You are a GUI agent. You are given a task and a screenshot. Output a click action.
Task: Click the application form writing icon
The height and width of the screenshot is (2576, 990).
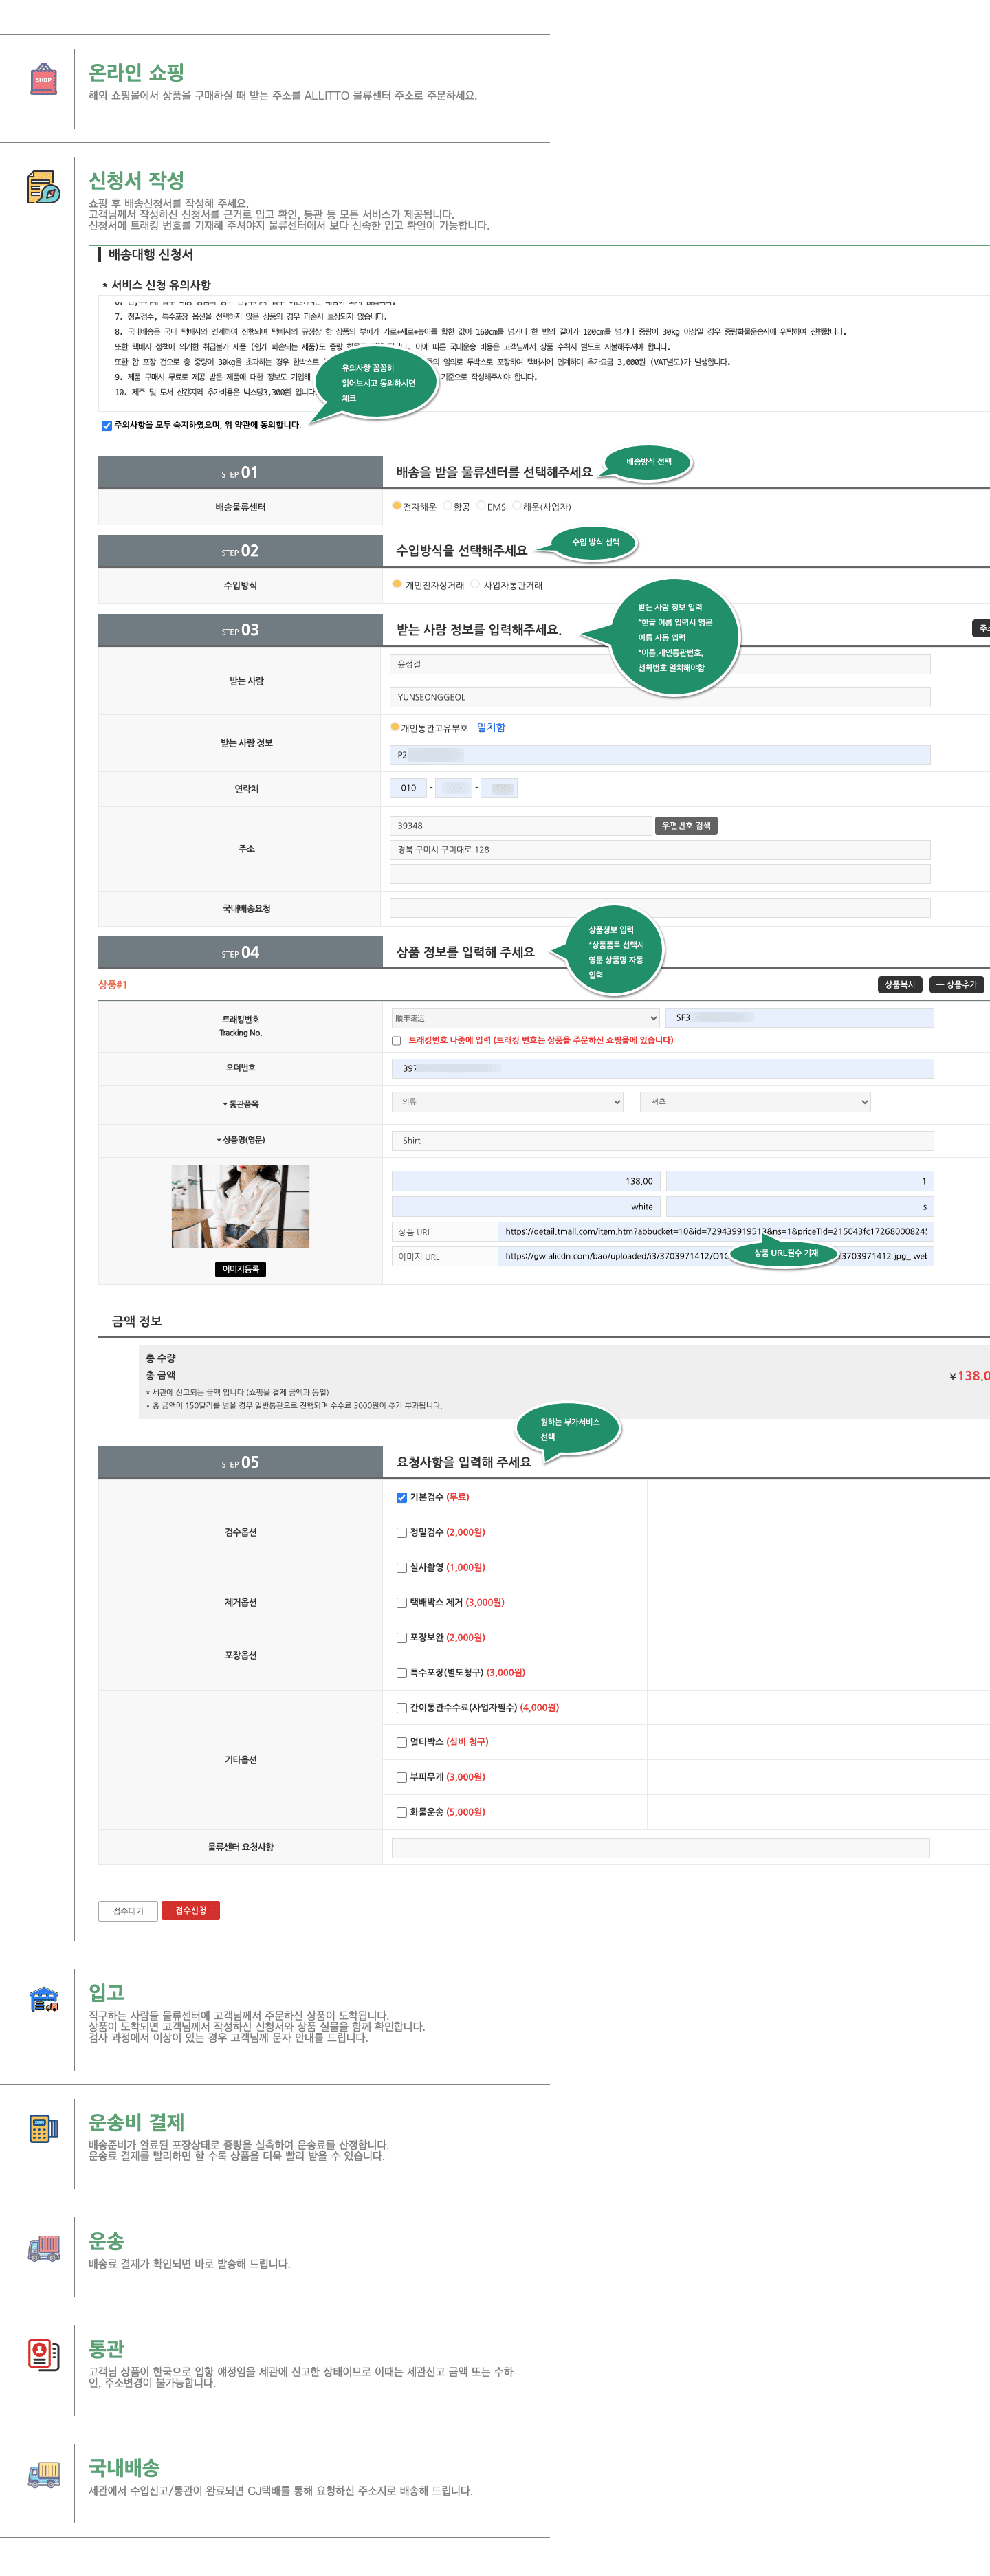[x=43, y=186]
